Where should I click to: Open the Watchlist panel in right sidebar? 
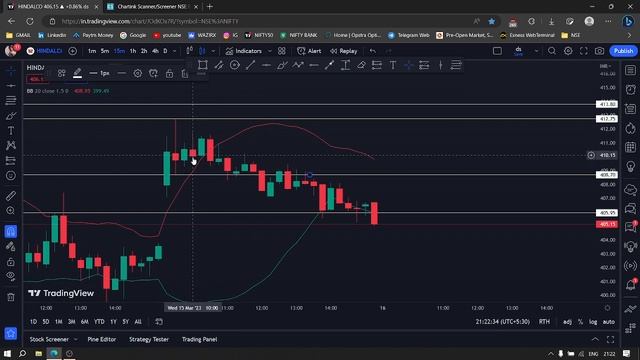tap(631, 70)
